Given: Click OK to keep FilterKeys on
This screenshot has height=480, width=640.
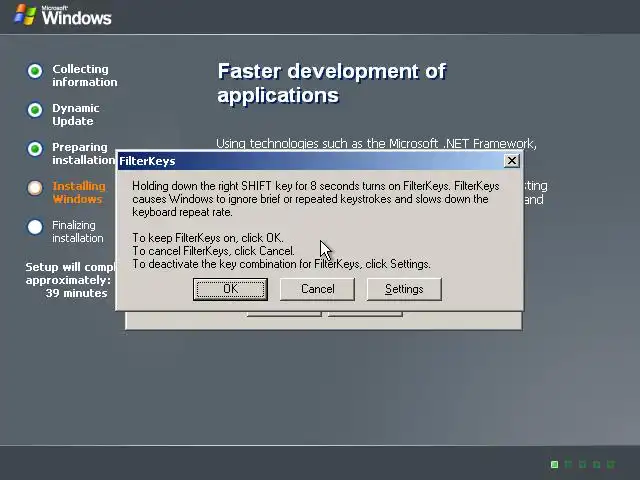Looking at the screenshot, I should [x=230, y=289].
